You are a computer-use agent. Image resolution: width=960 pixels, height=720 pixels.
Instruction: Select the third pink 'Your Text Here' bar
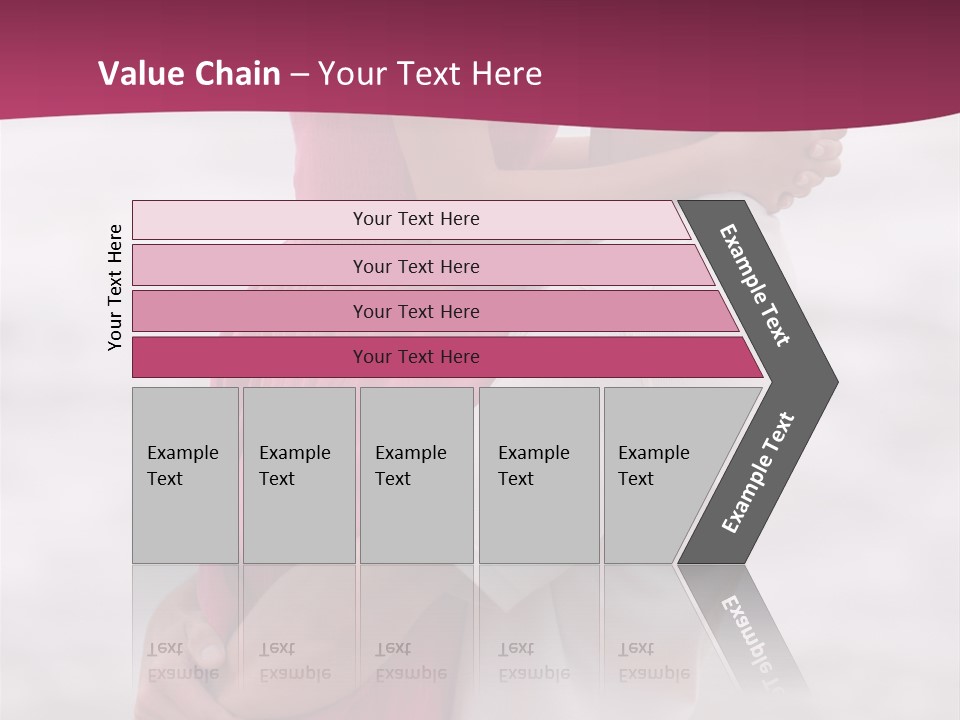(x=415, y=311)
